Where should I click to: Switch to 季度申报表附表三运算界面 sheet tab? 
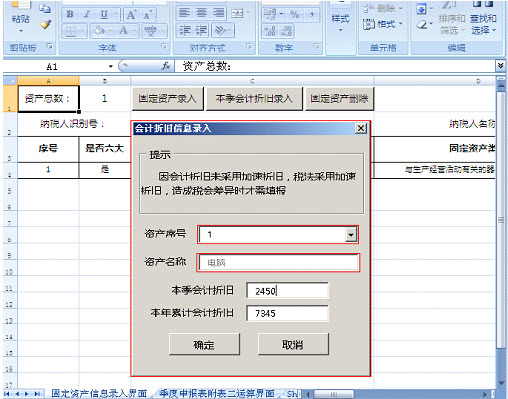[x=217, y=393]
